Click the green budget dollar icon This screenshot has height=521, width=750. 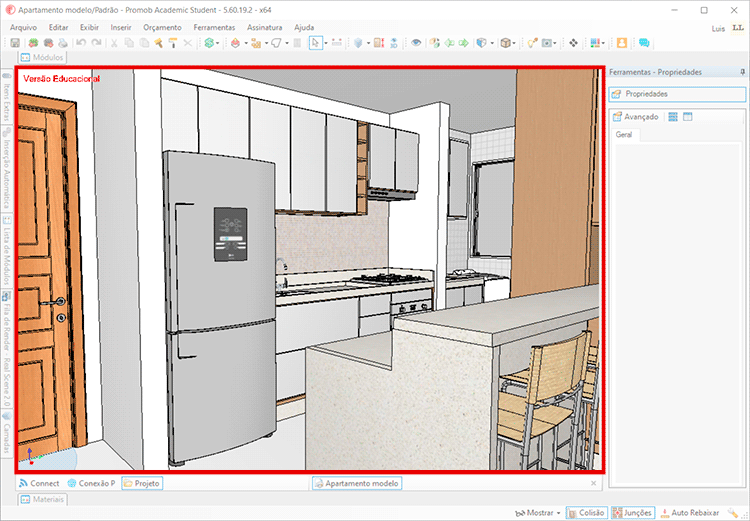pyautogui.click(x=209, y=43)
